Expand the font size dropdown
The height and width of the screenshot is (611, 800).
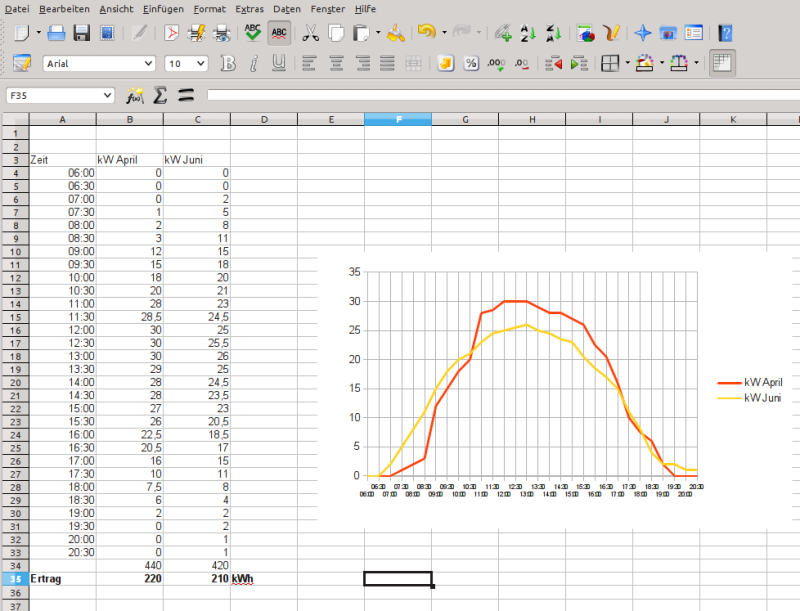coord(200,64)
